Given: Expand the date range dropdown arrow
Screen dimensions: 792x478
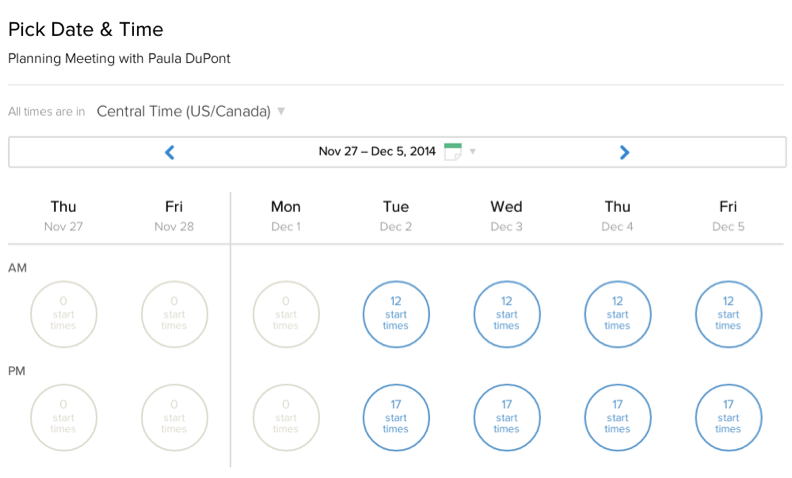Looking at the screenshot, I should click(473, 151).
